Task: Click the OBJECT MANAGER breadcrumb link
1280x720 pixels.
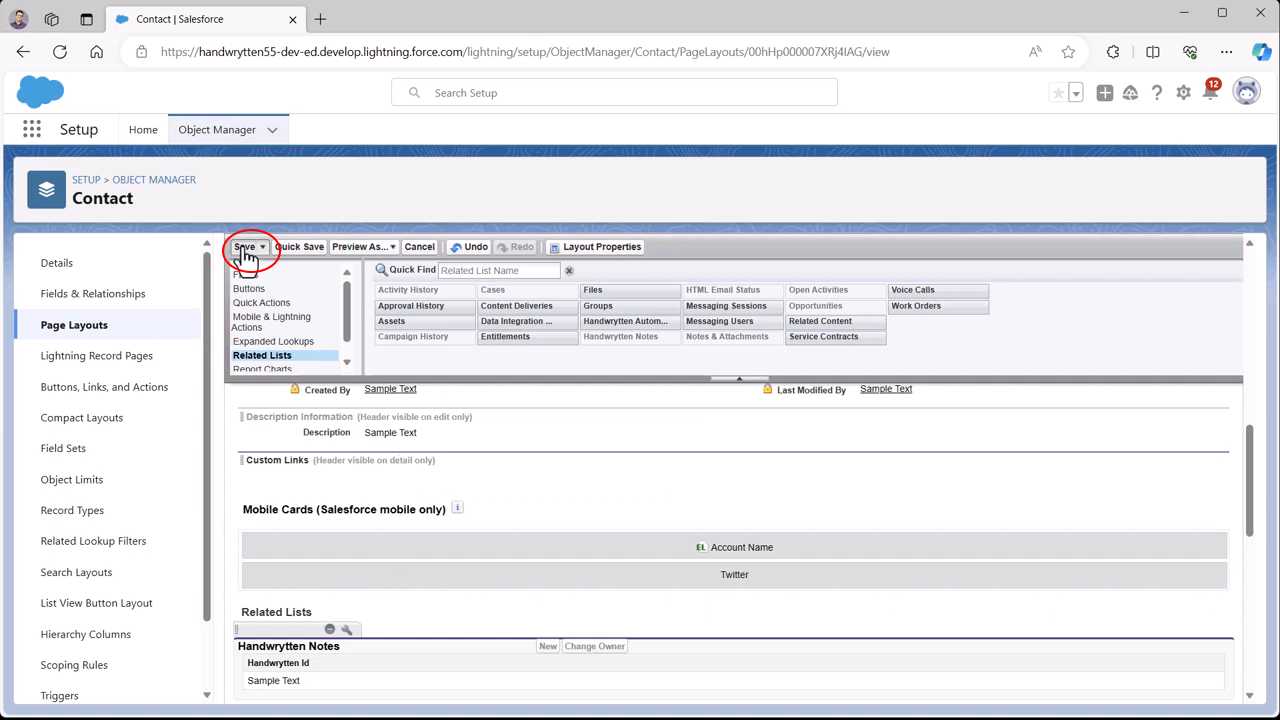Action: tap(154, 180)
